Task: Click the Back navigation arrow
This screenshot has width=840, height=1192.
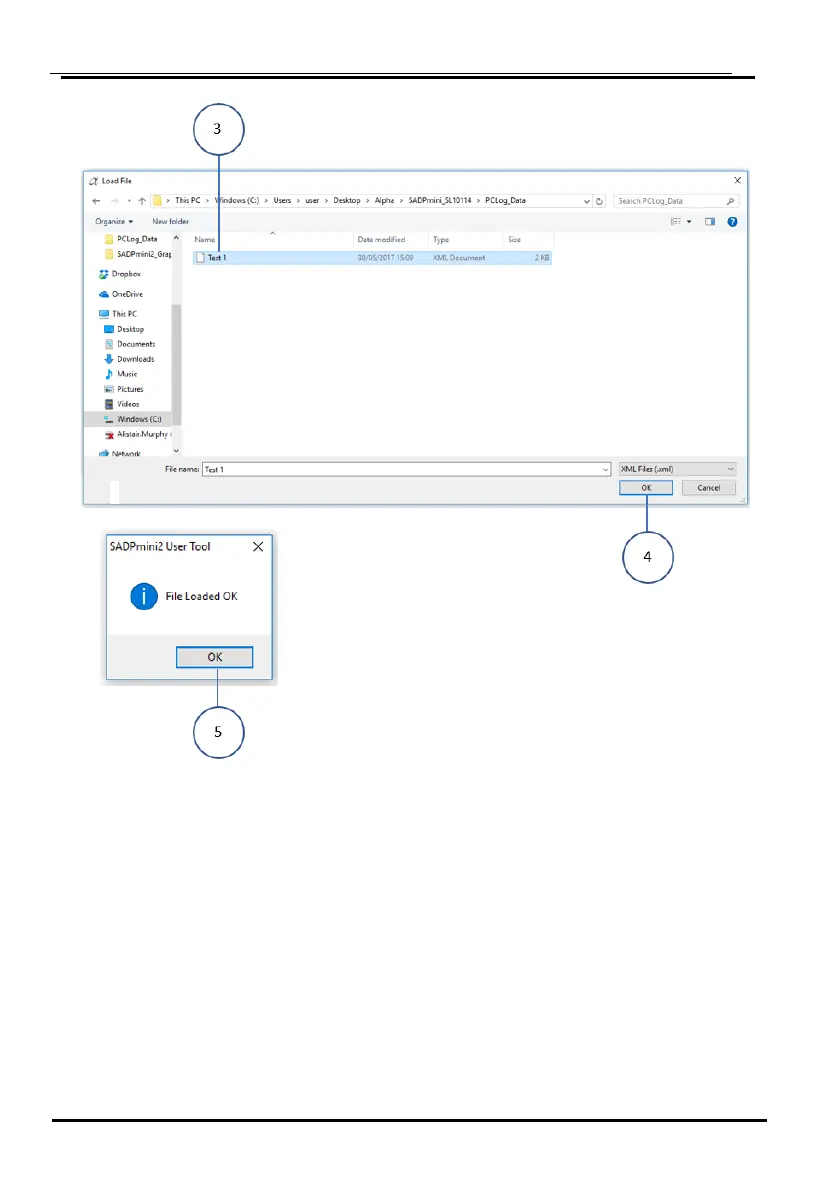Action: click(96, 201)
